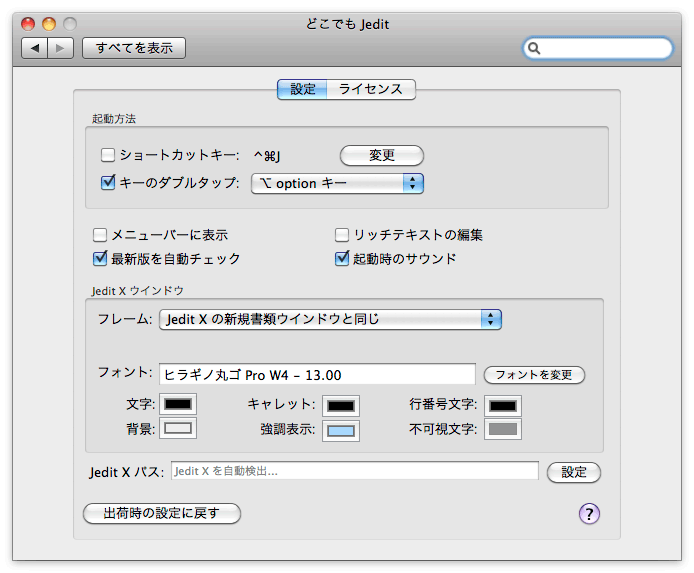694x573 pixels.
Task: Open the キャレット color well
Action: (x=341, y=406)
